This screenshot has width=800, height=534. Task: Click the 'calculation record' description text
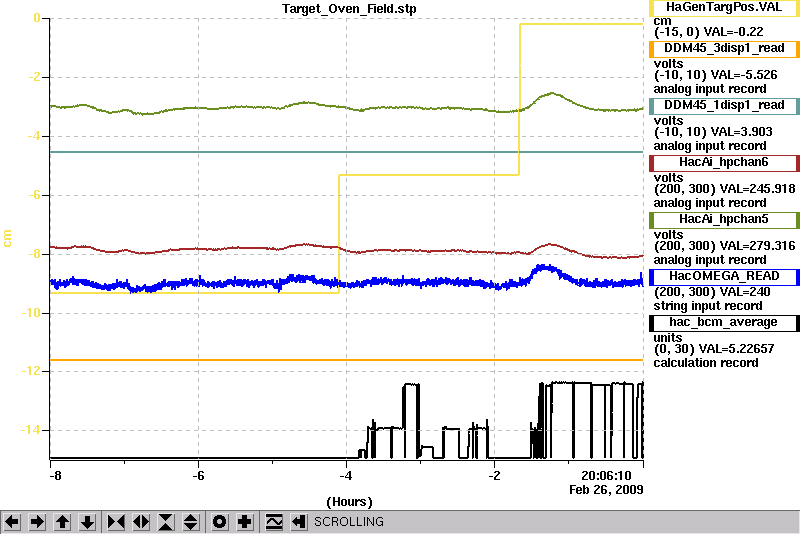[x=706, y=363]
